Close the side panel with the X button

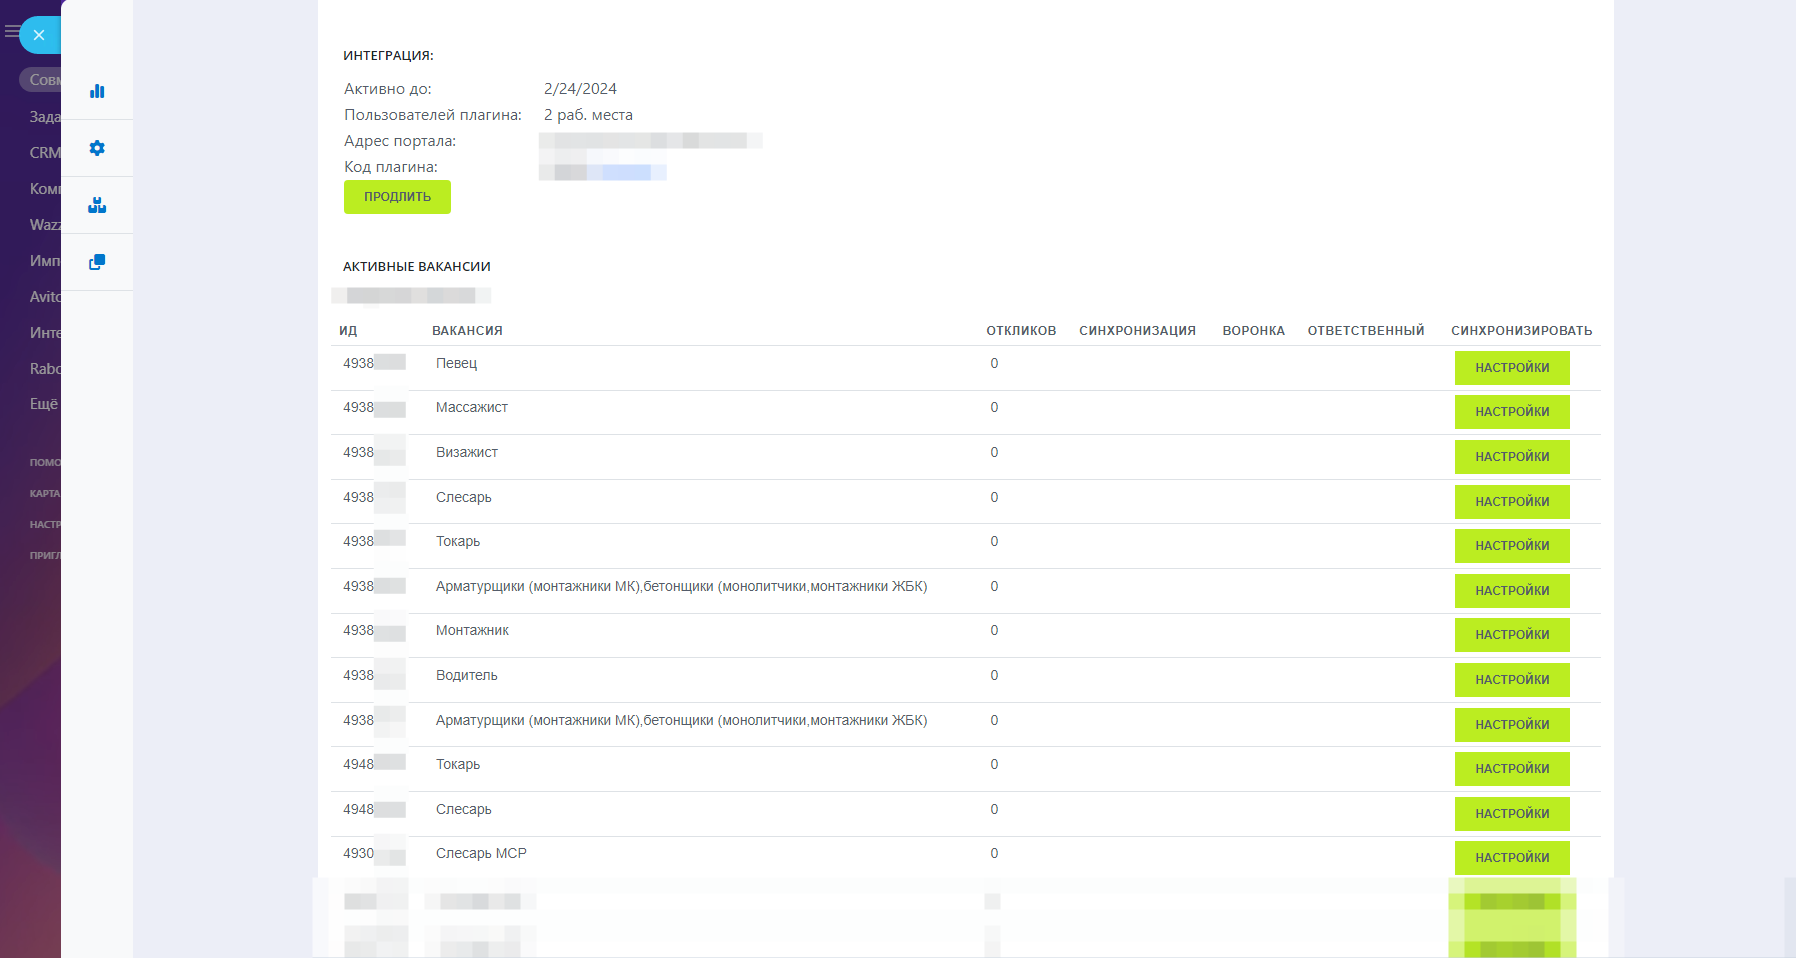click(39, 35)
